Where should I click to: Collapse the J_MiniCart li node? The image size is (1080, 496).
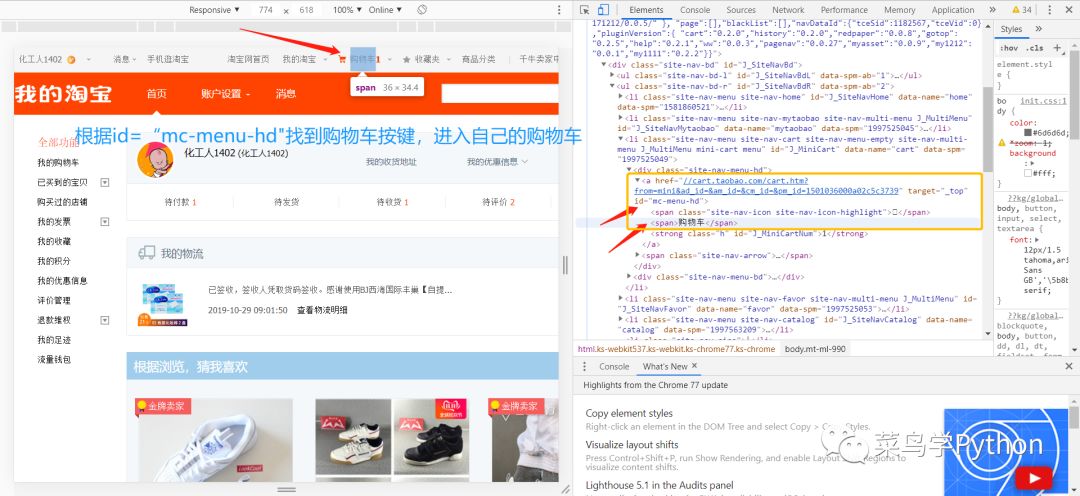tap(621, 139)
